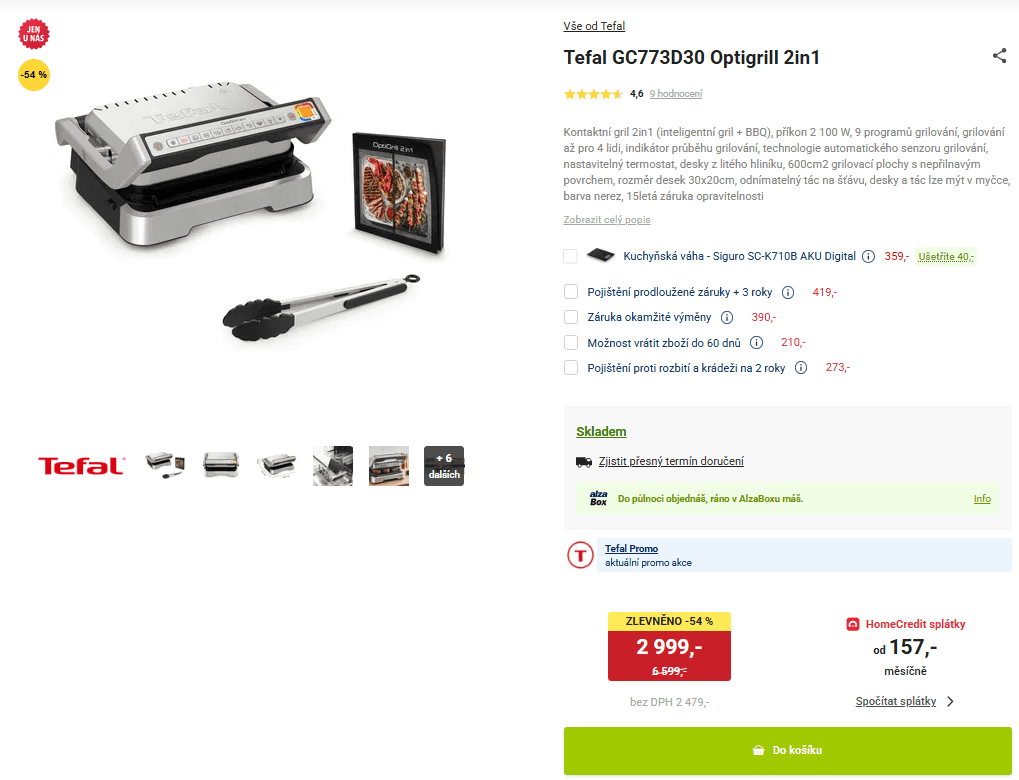
Task: Click the red Tefal Promo circle icon
Action: pos(580,555)
